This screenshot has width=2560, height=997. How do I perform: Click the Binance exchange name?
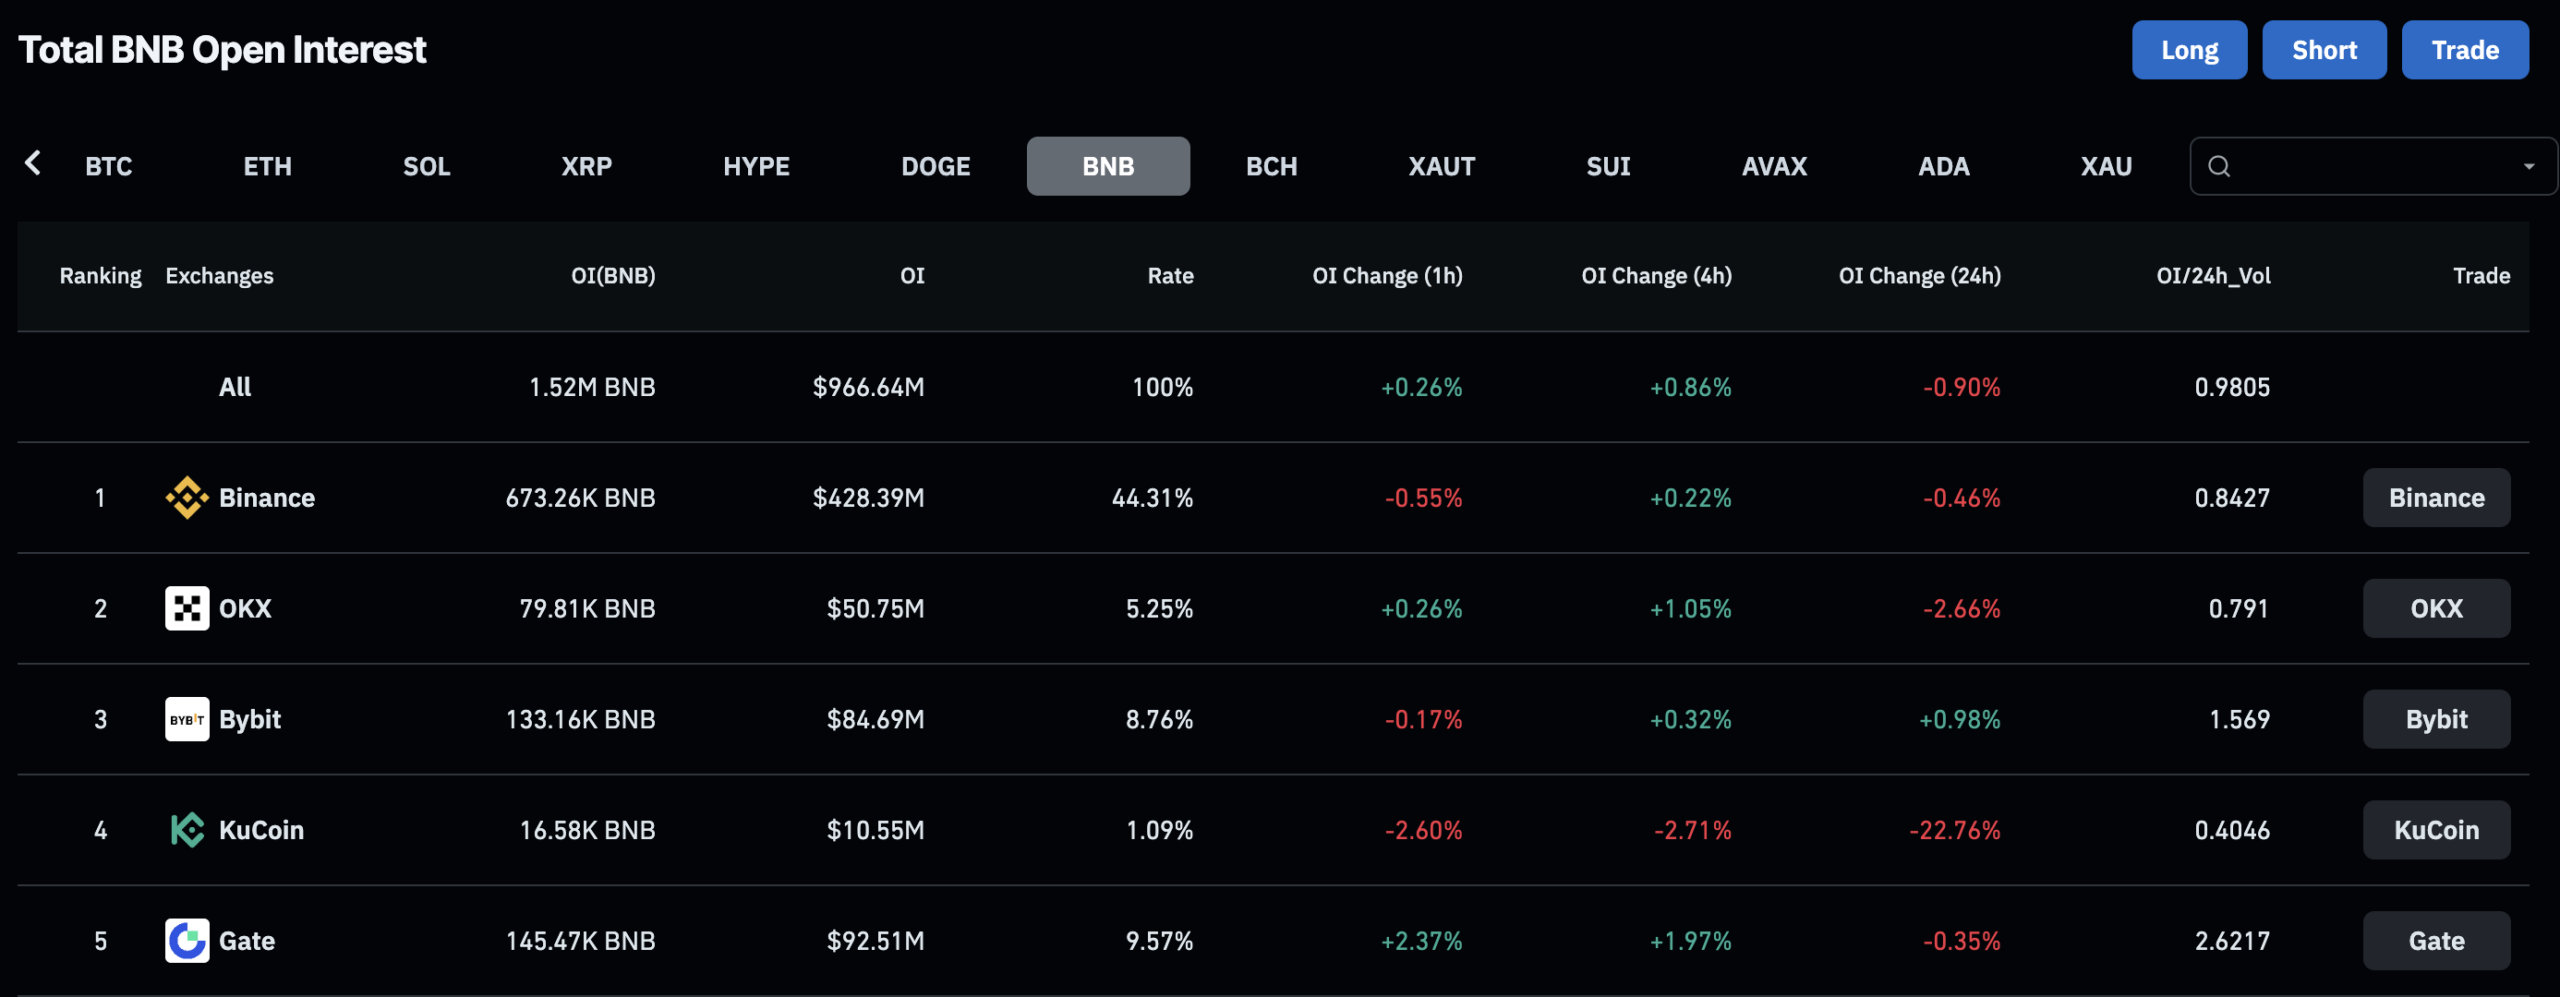[267, 498]
